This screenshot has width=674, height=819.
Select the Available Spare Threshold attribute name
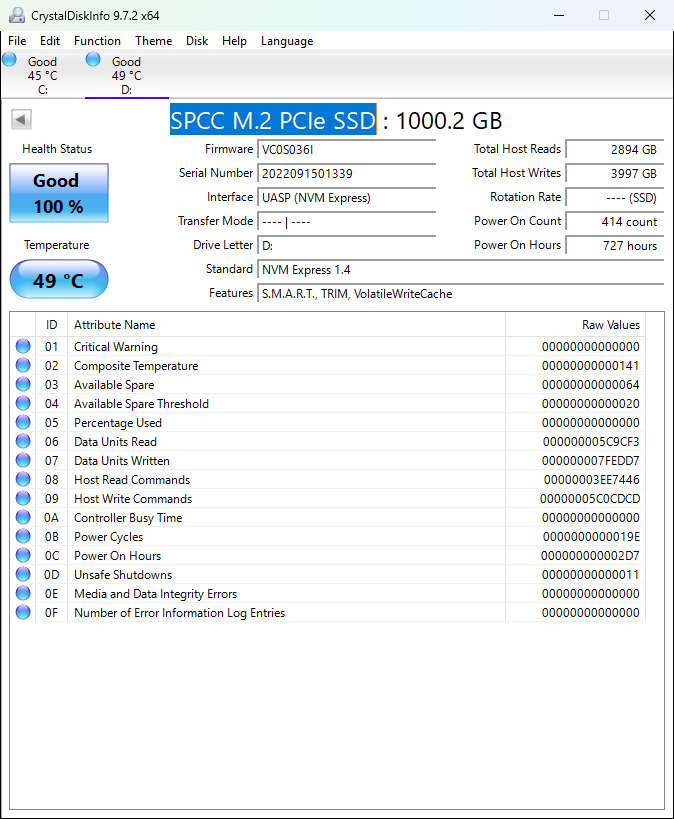pyautogui.click(x=141, y=404)
